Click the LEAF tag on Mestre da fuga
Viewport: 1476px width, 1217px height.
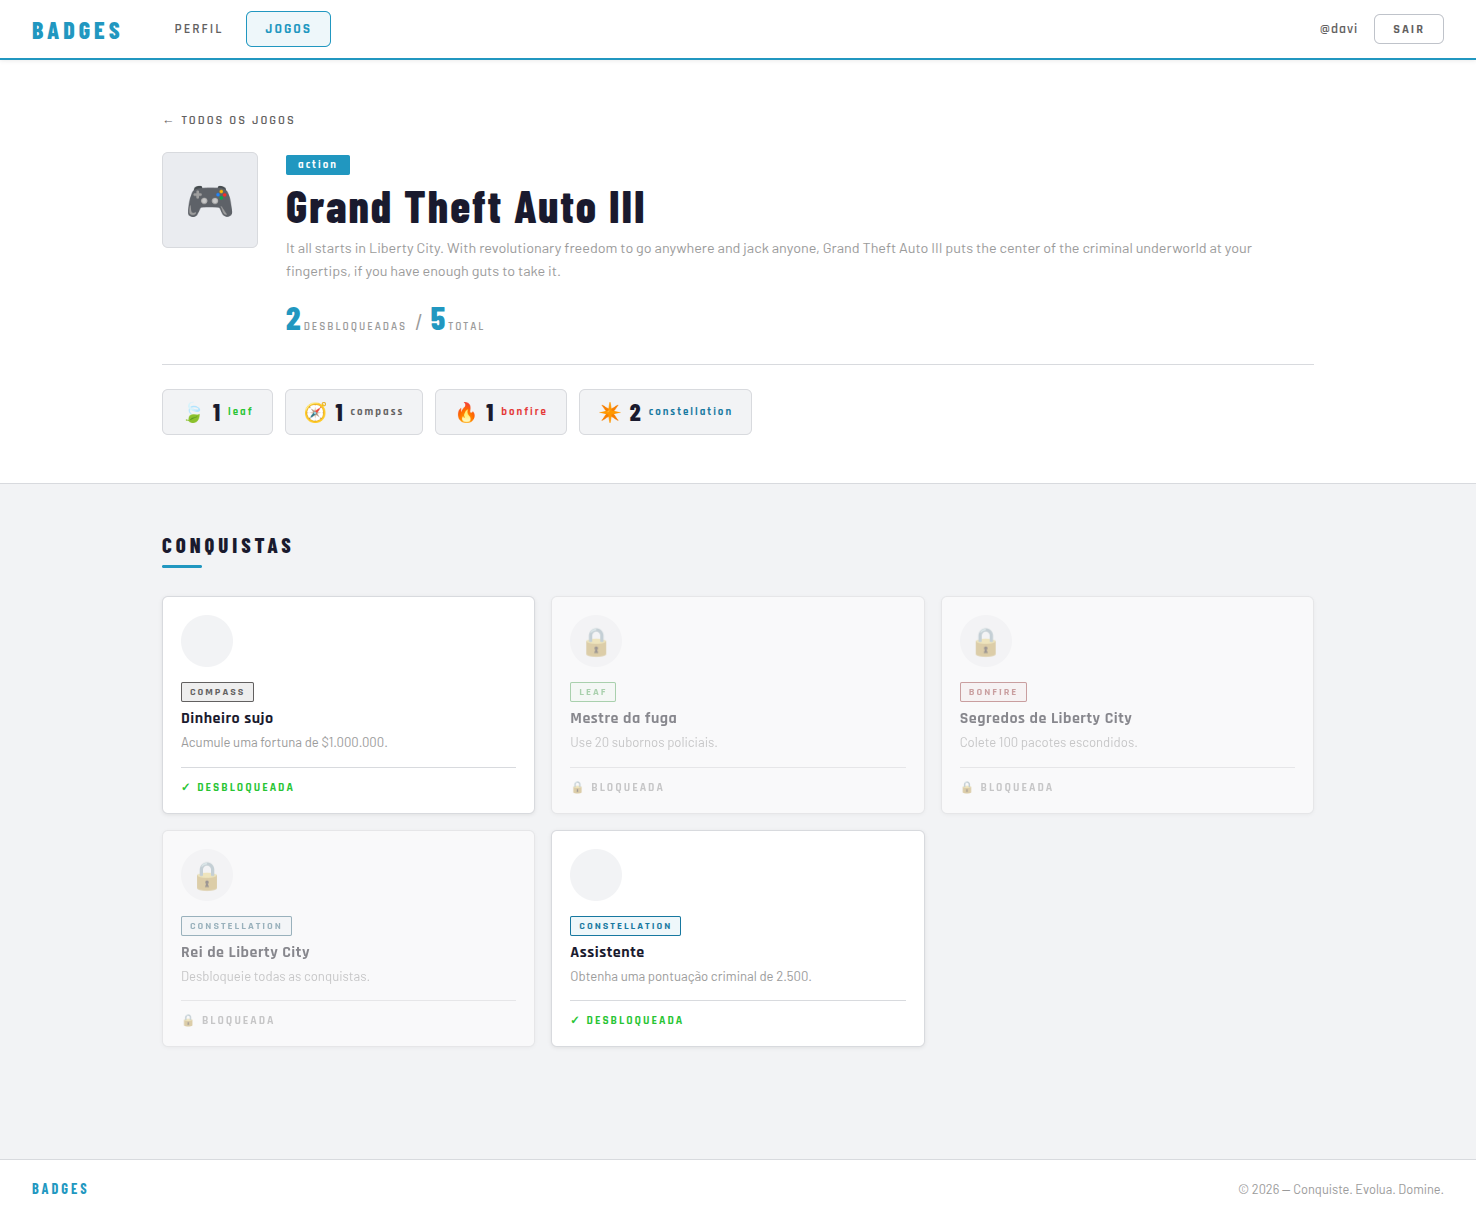593,692
